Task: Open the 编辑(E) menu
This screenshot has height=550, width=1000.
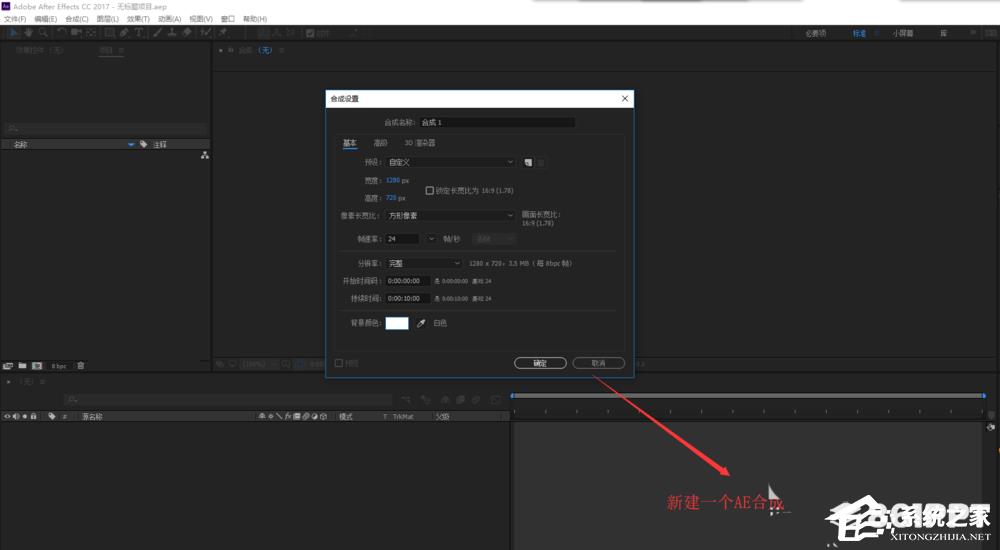Action: point(45,19)
